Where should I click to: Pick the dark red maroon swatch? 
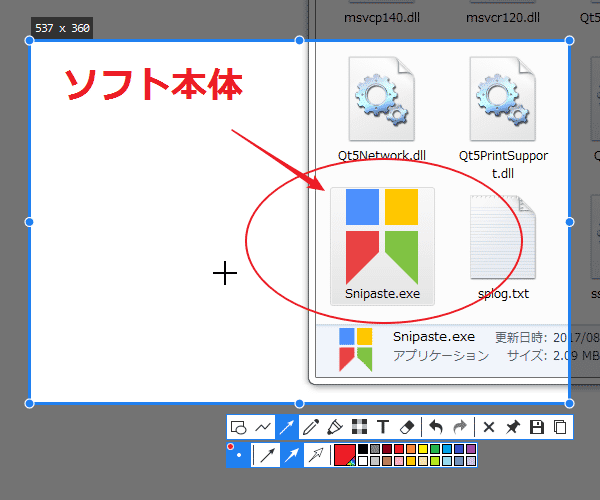(387, 449)
